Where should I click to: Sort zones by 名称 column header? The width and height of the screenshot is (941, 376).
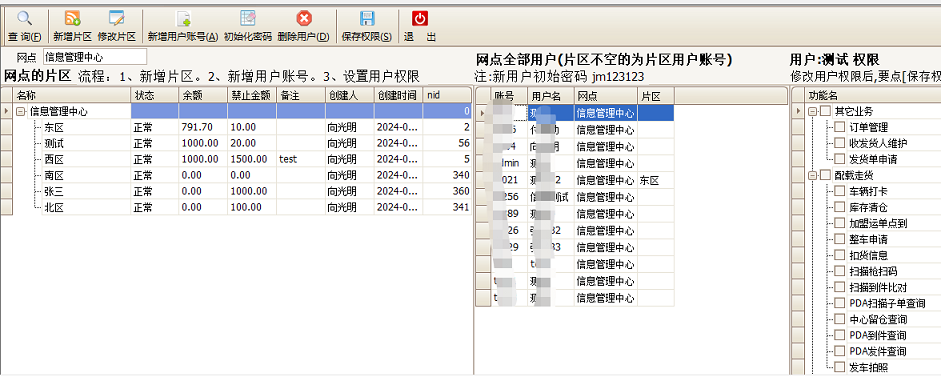(x=71, y=95)
